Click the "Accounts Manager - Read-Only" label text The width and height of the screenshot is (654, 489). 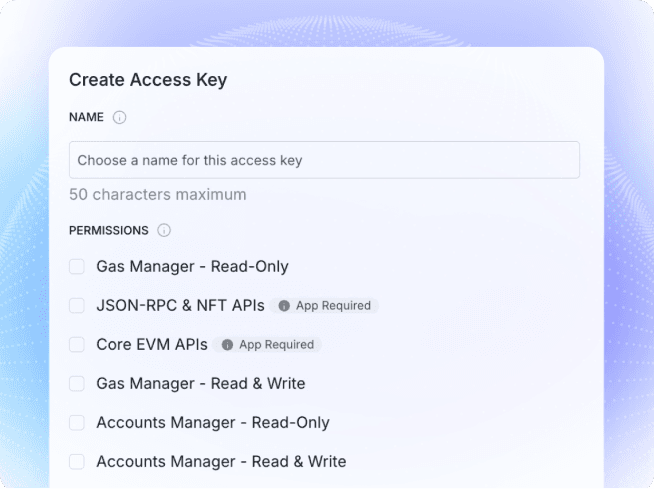[x=213, y=423]
